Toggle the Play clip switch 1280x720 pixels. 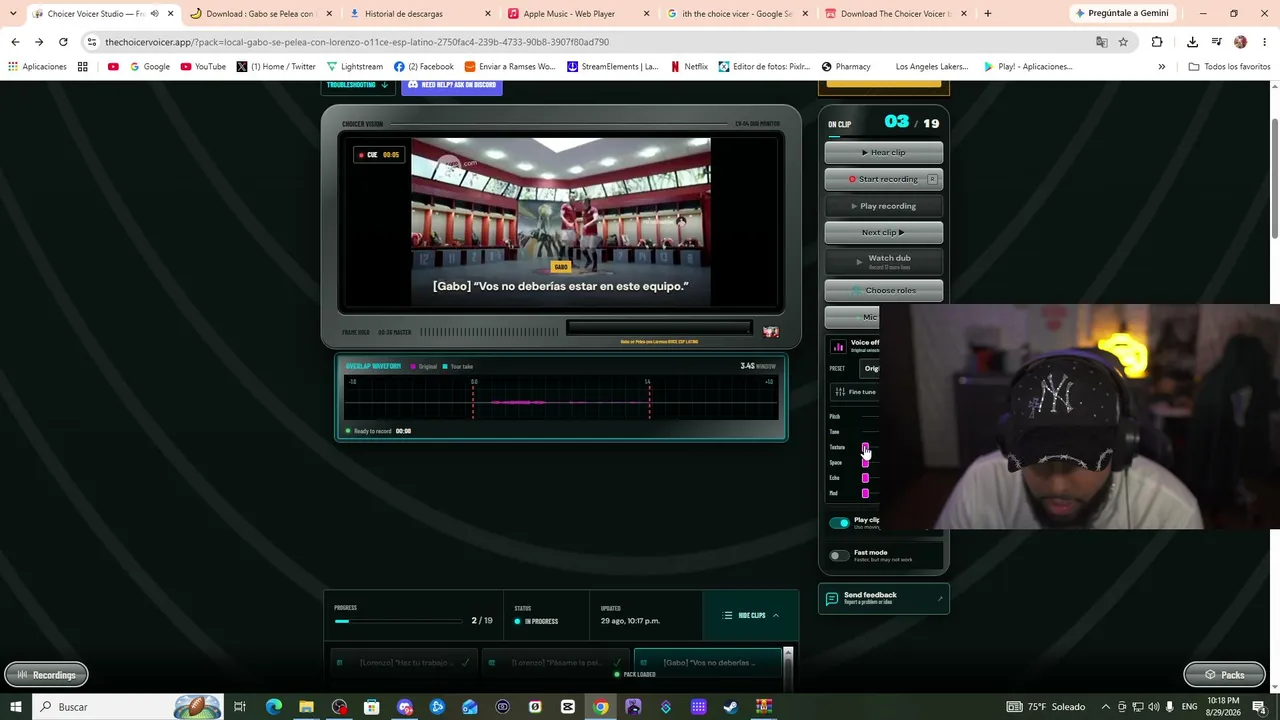839,523
